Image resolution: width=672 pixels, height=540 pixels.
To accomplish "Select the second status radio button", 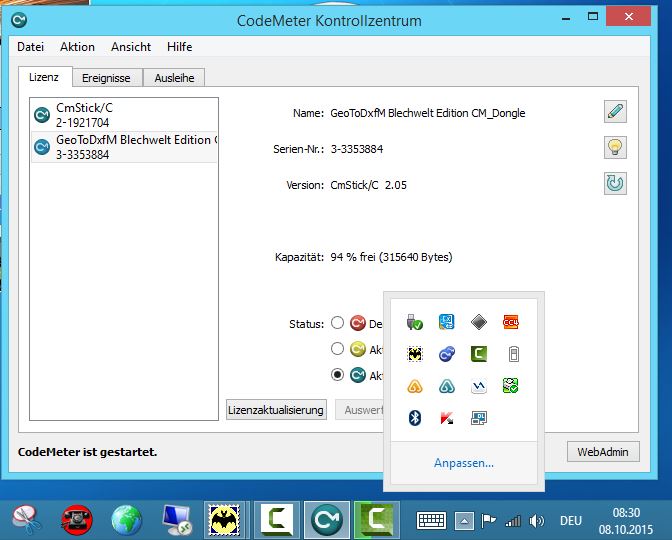I will pos(338,349).
